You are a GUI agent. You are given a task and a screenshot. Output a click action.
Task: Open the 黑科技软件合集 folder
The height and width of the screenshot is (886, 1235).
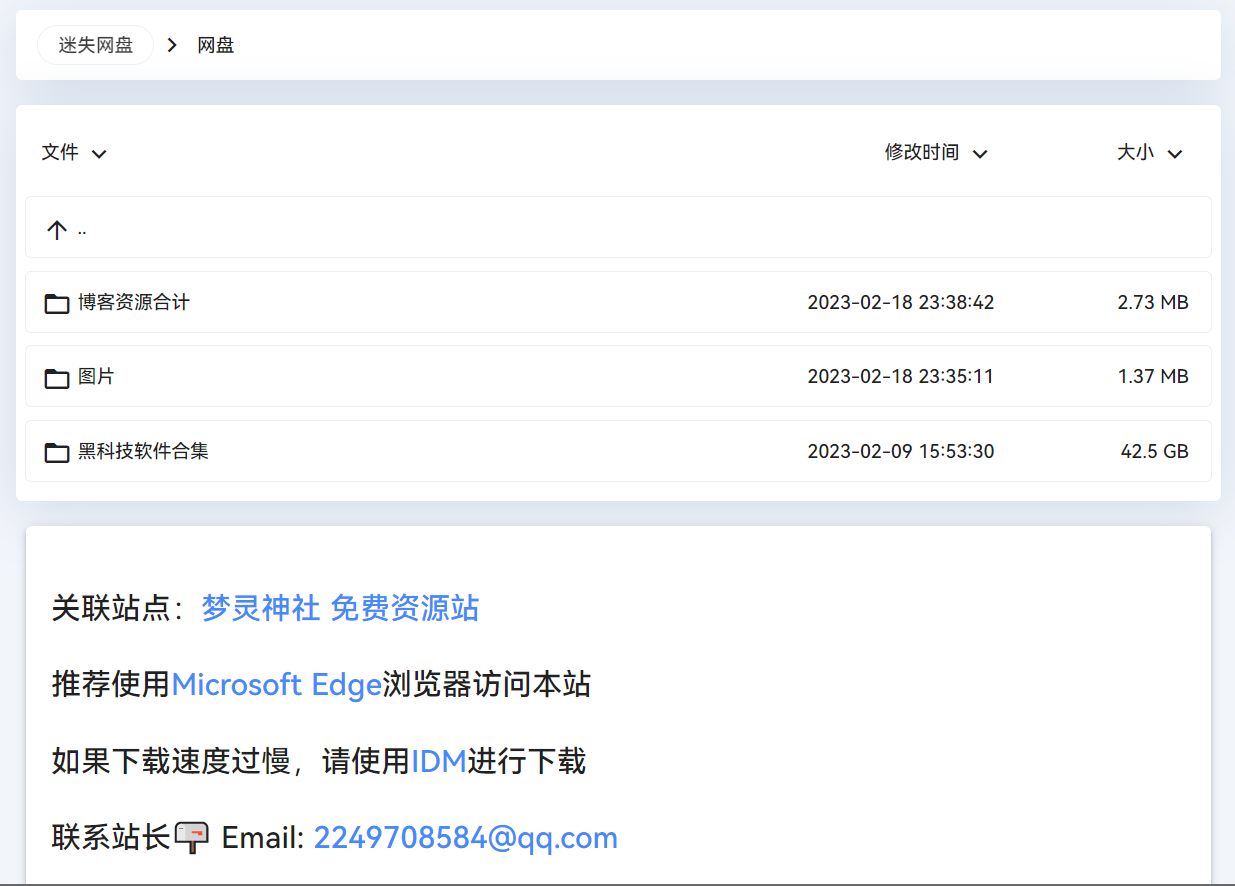[143, 451]
